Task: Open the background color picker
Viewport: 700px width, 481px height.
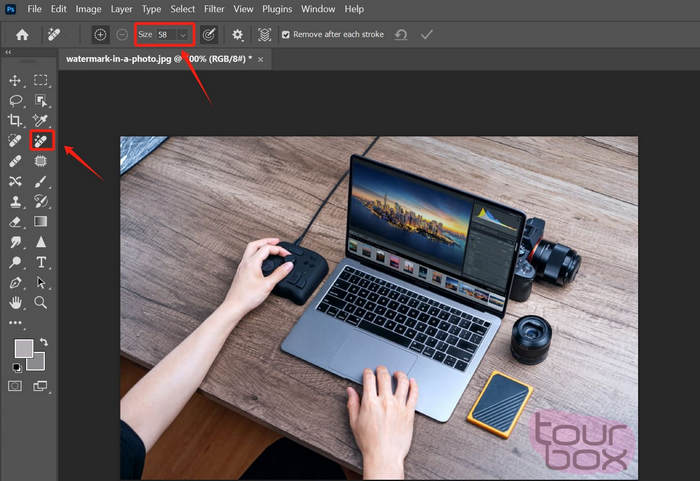Action: [38, 364]
